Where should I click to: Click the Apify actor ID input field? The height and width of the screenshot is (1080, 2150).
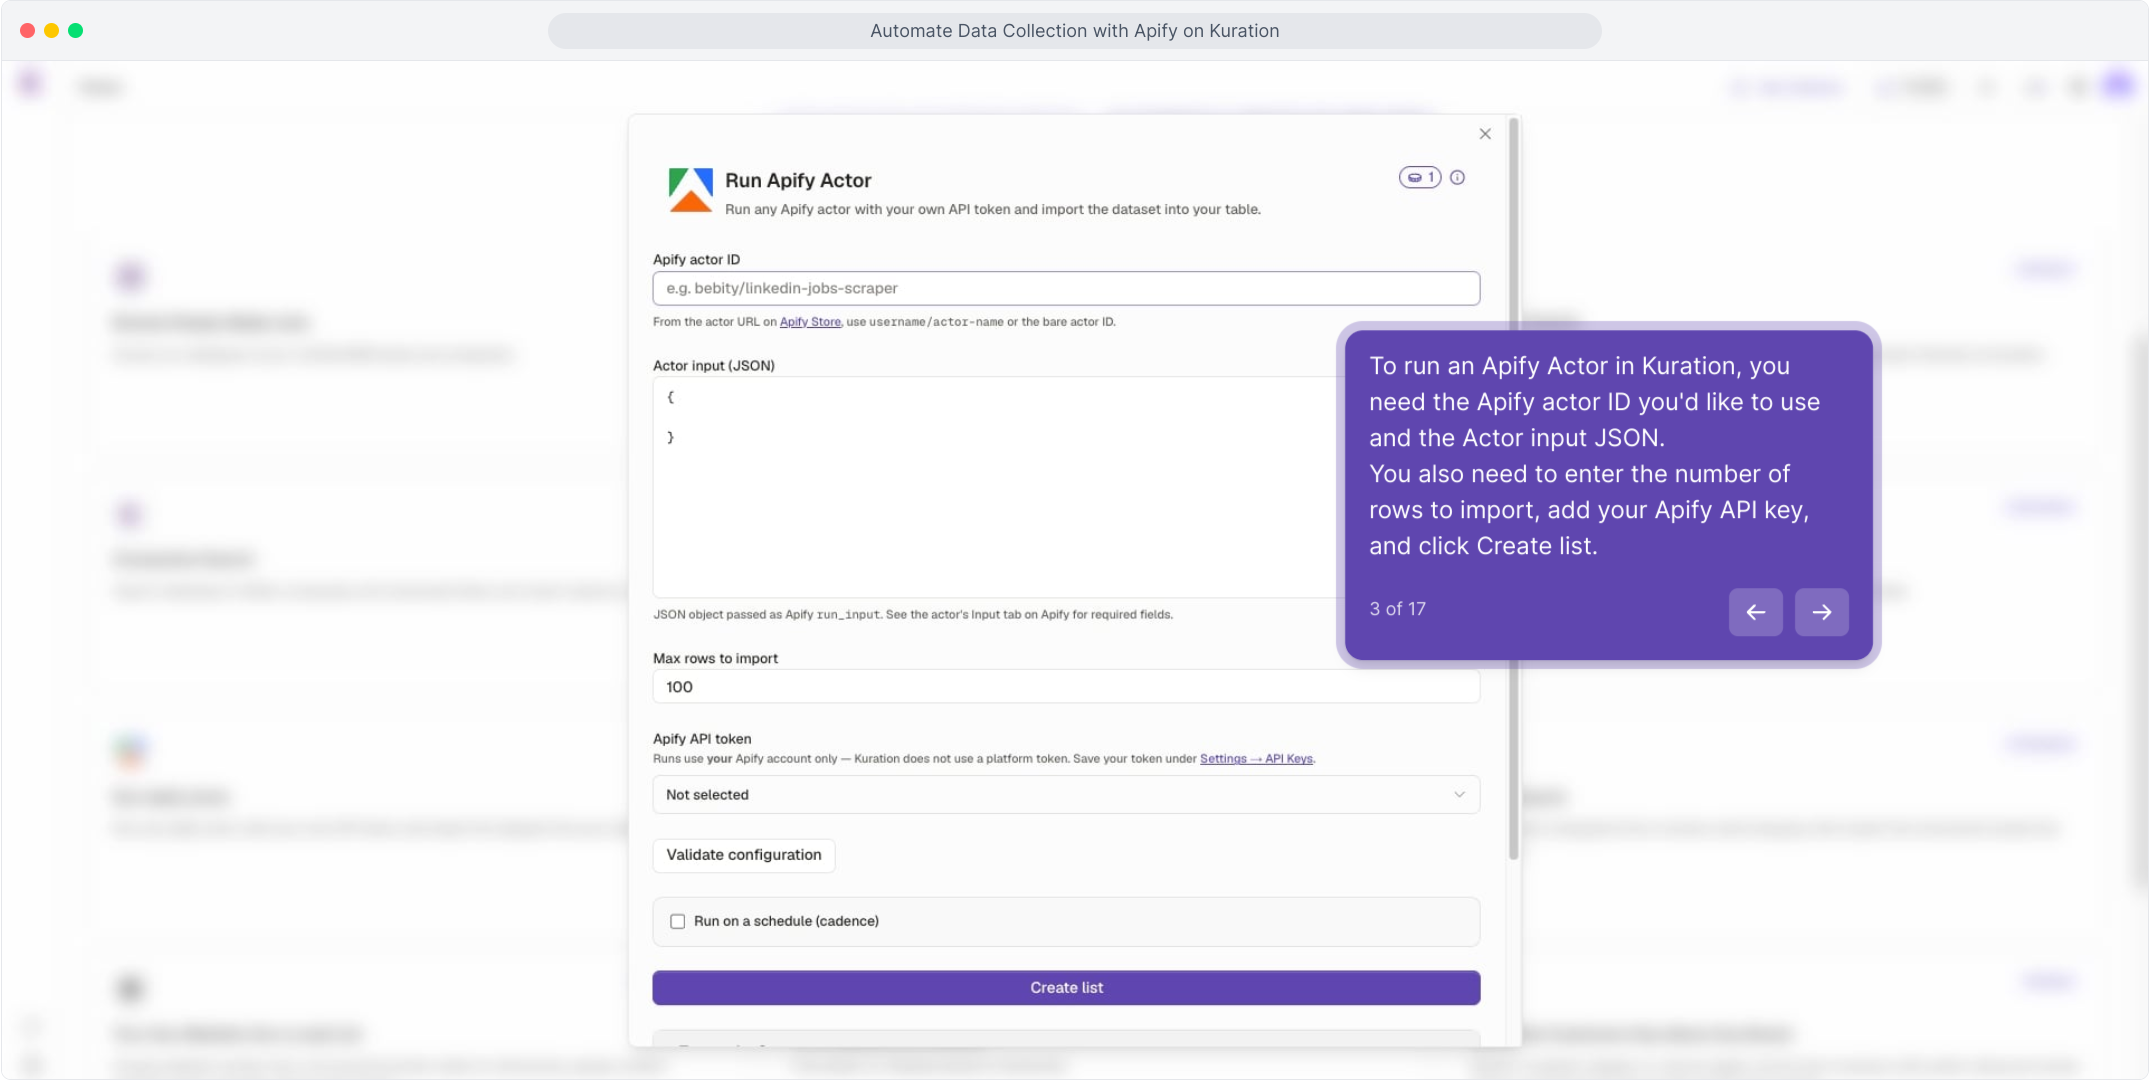pos(1066,288)
